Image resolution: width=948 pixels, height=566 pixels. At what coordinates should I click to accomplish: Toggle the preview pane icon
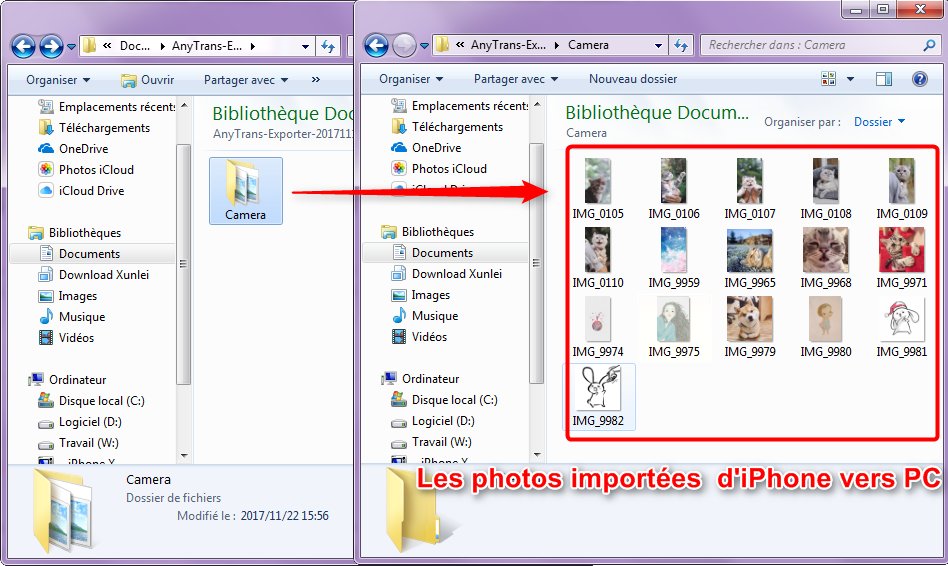[884, 79]
